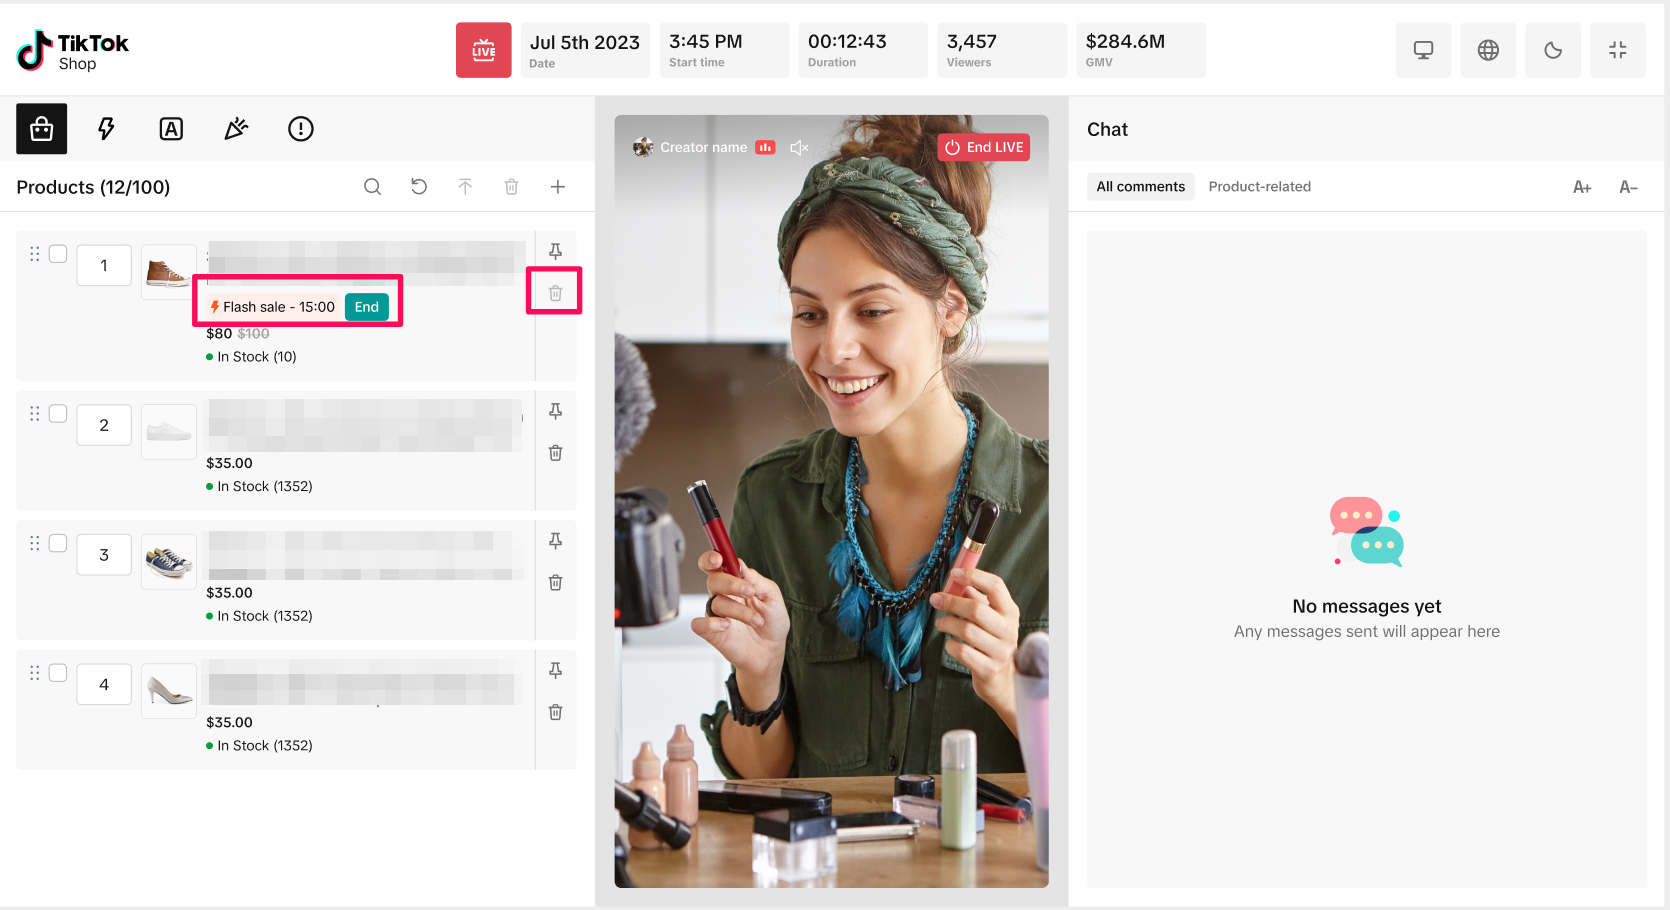The height and width of the screenshot is (910, 1670).
Task: Check the box for product 4
Action: (58, 673)
